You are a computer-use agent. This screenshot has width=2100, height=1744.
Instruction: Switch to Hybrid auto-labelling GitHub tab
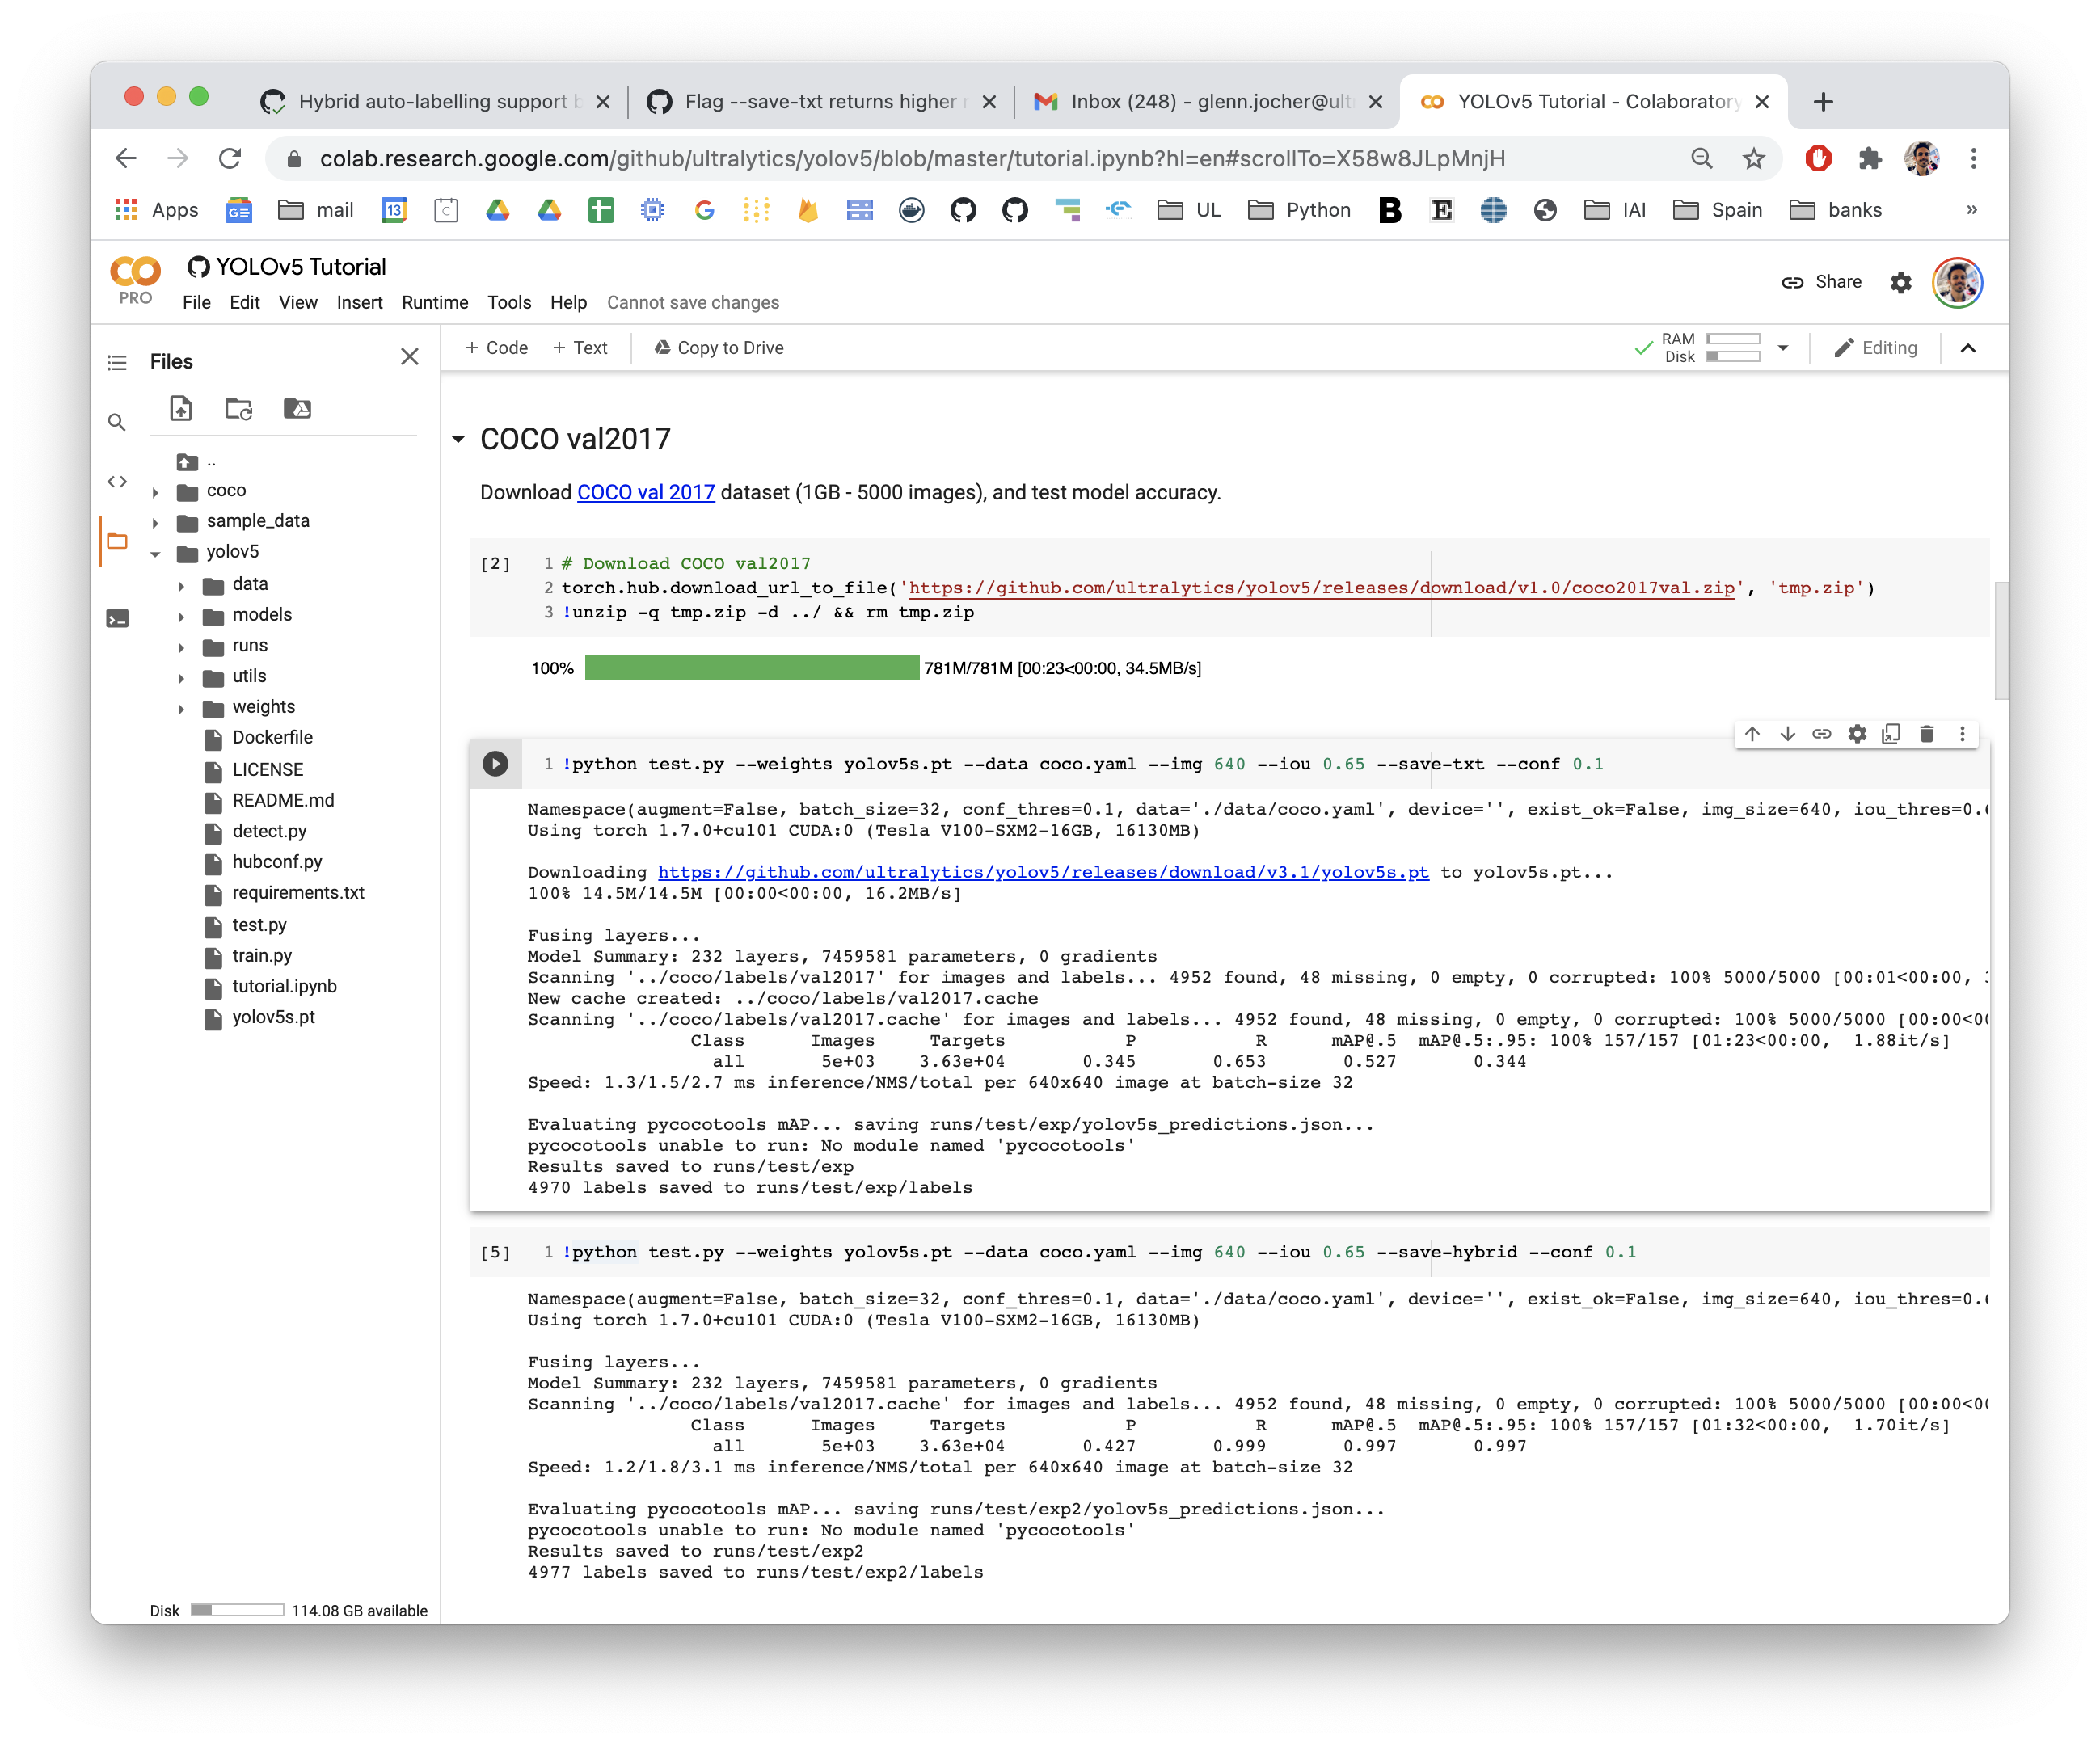pos(436,101)
